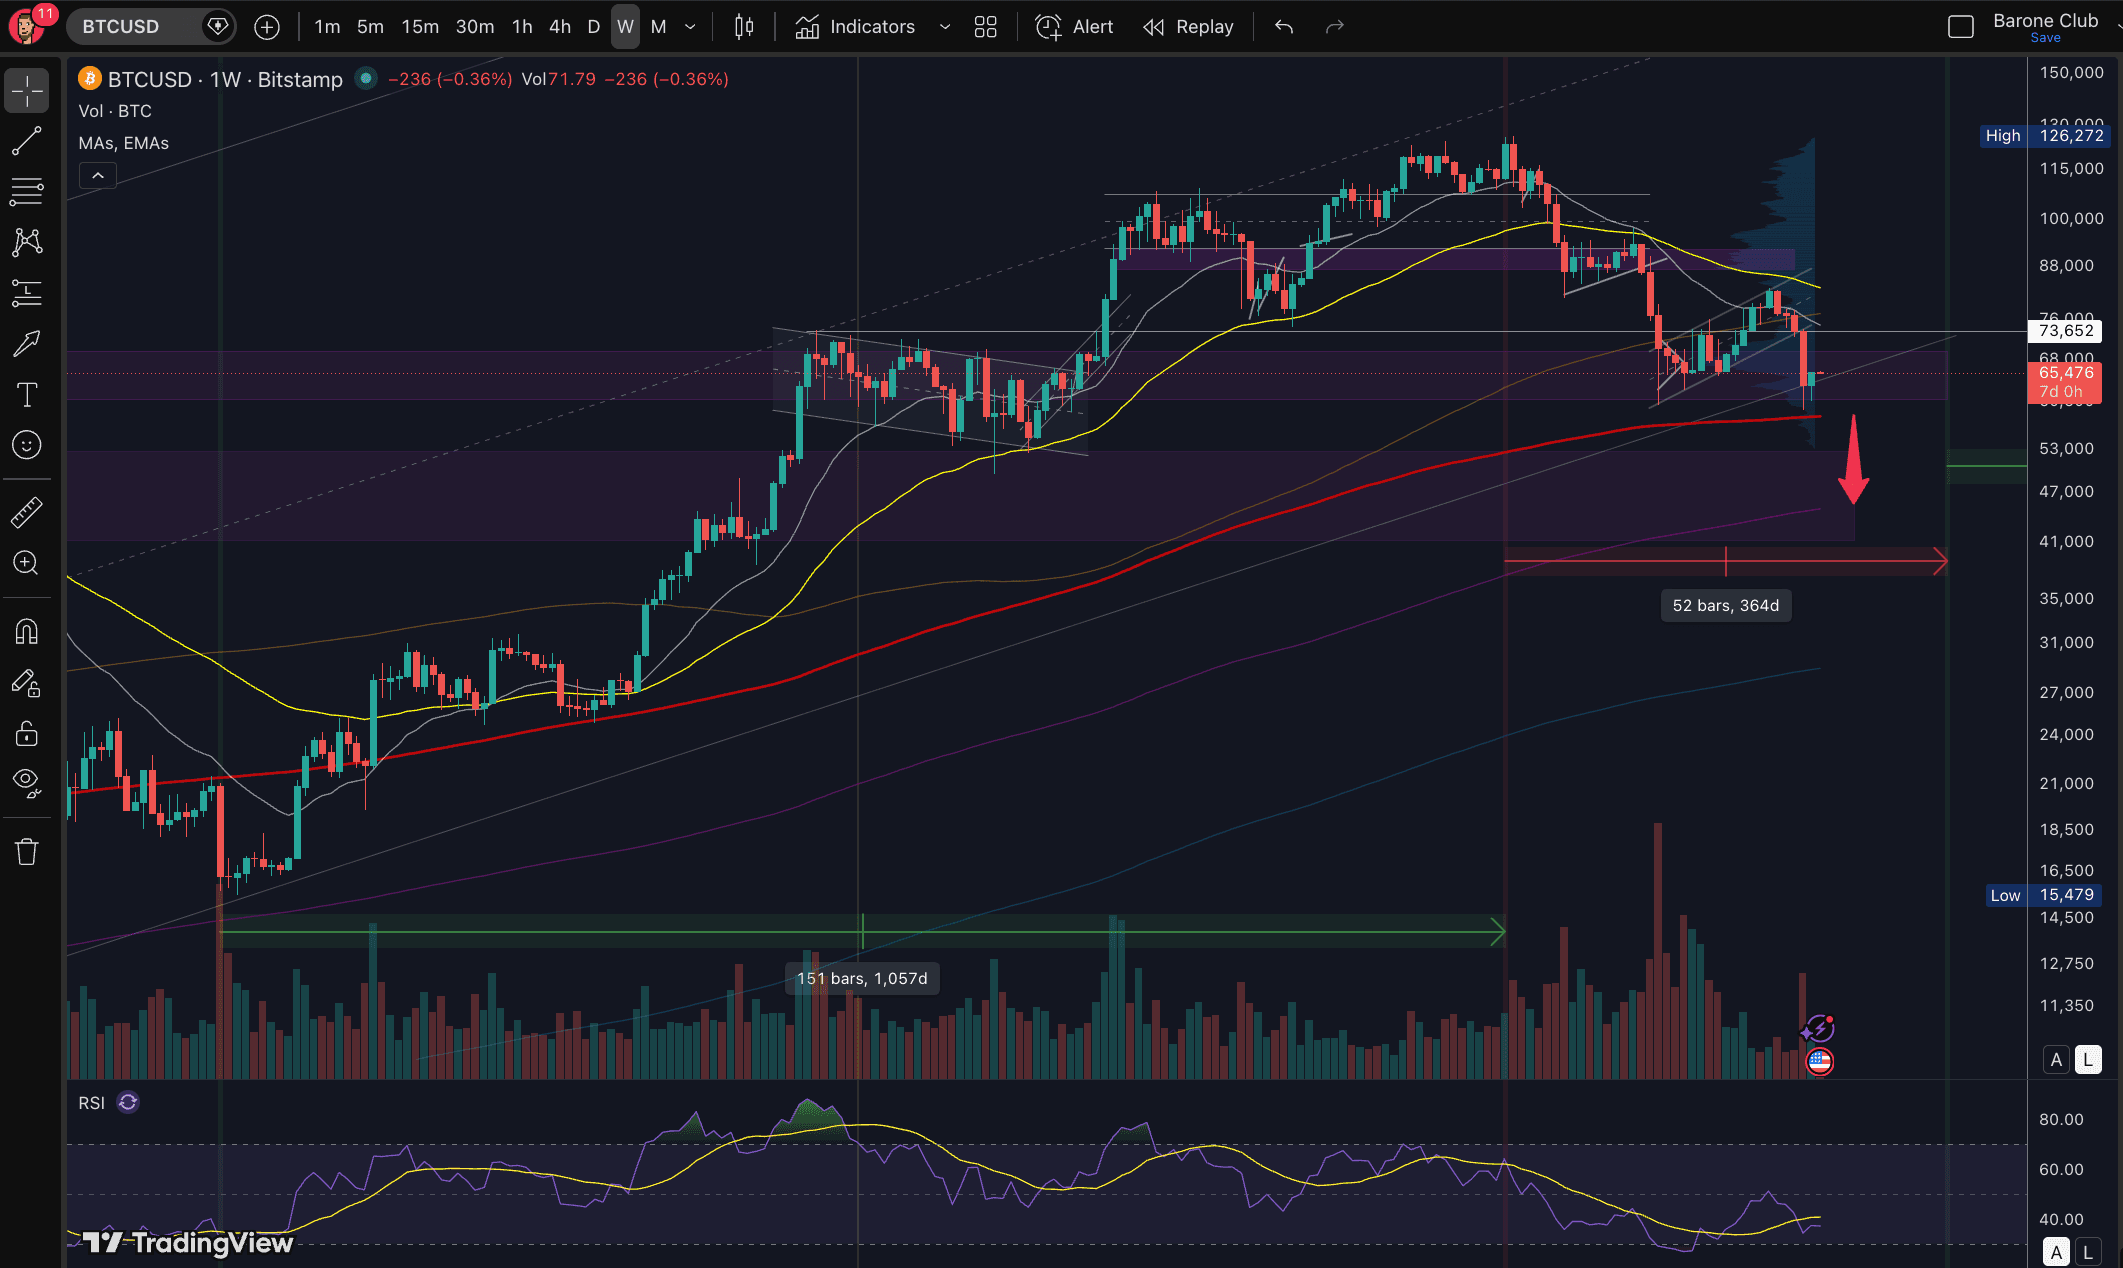The image size is (2123, 1268).
Task: Open the Fibonacci retracement tools
Action: 27,191
